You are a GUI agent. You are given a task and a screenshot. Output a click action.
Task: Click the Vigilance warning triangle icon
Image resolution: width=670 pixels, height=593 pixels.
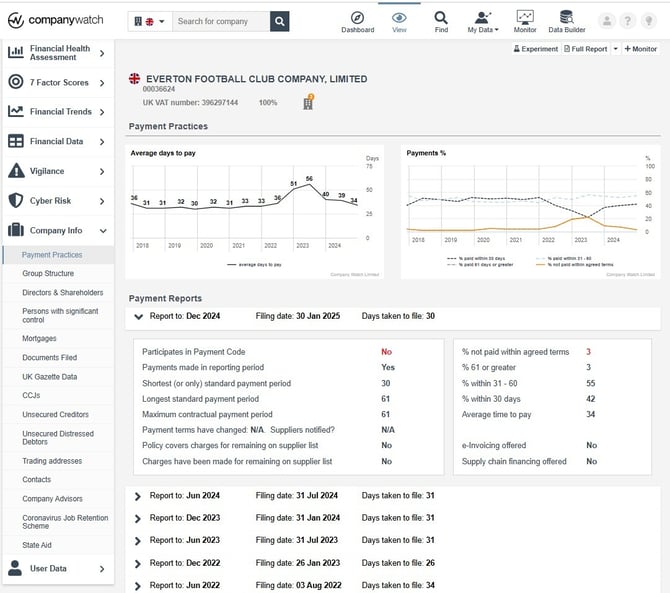click(x=16, y=170)
